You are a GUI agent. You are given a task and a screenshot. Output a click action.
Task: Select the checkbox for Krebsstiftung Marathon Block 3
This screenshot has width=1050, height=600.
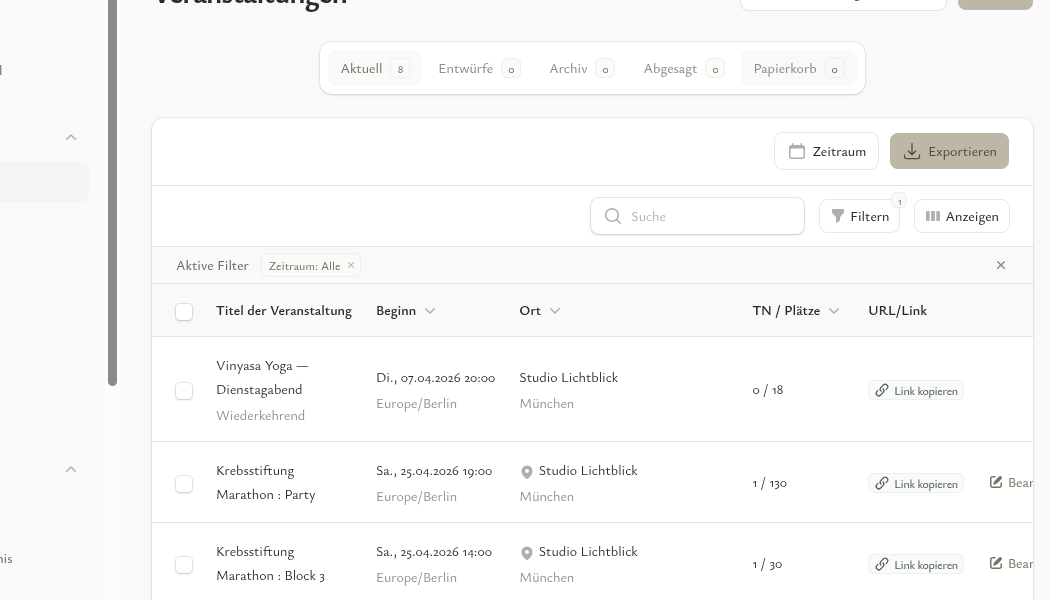(184, 564)
